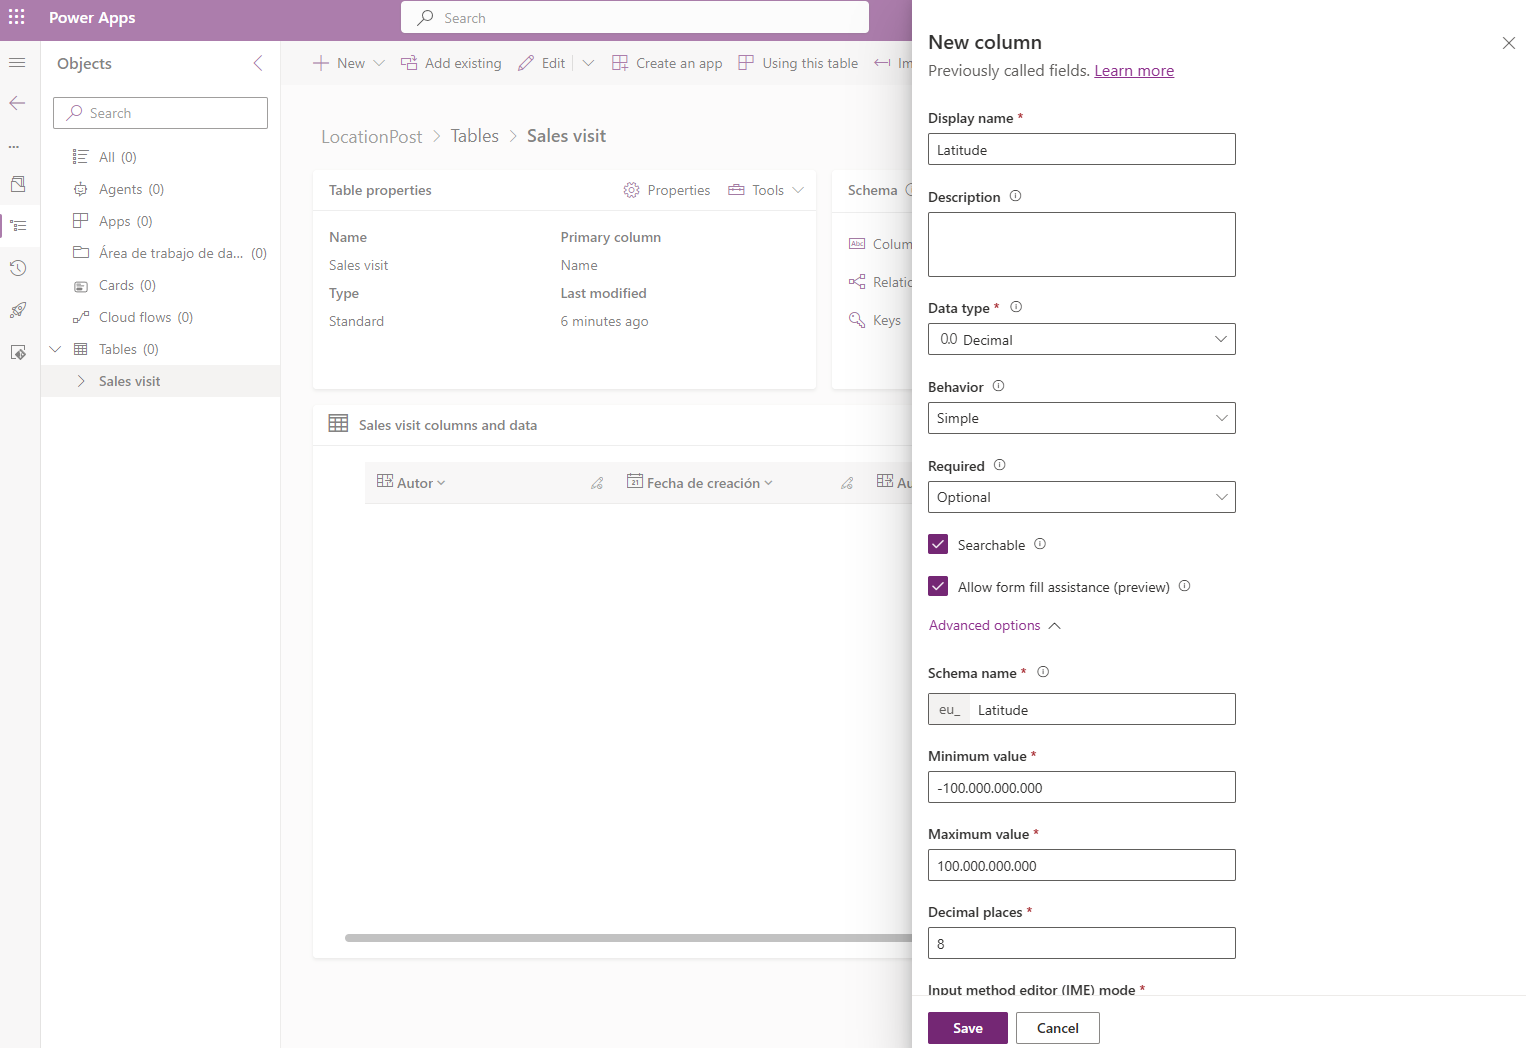Select the Properties gear icon
This screenshot has height=1048, width=1526.
click(631, 189)
